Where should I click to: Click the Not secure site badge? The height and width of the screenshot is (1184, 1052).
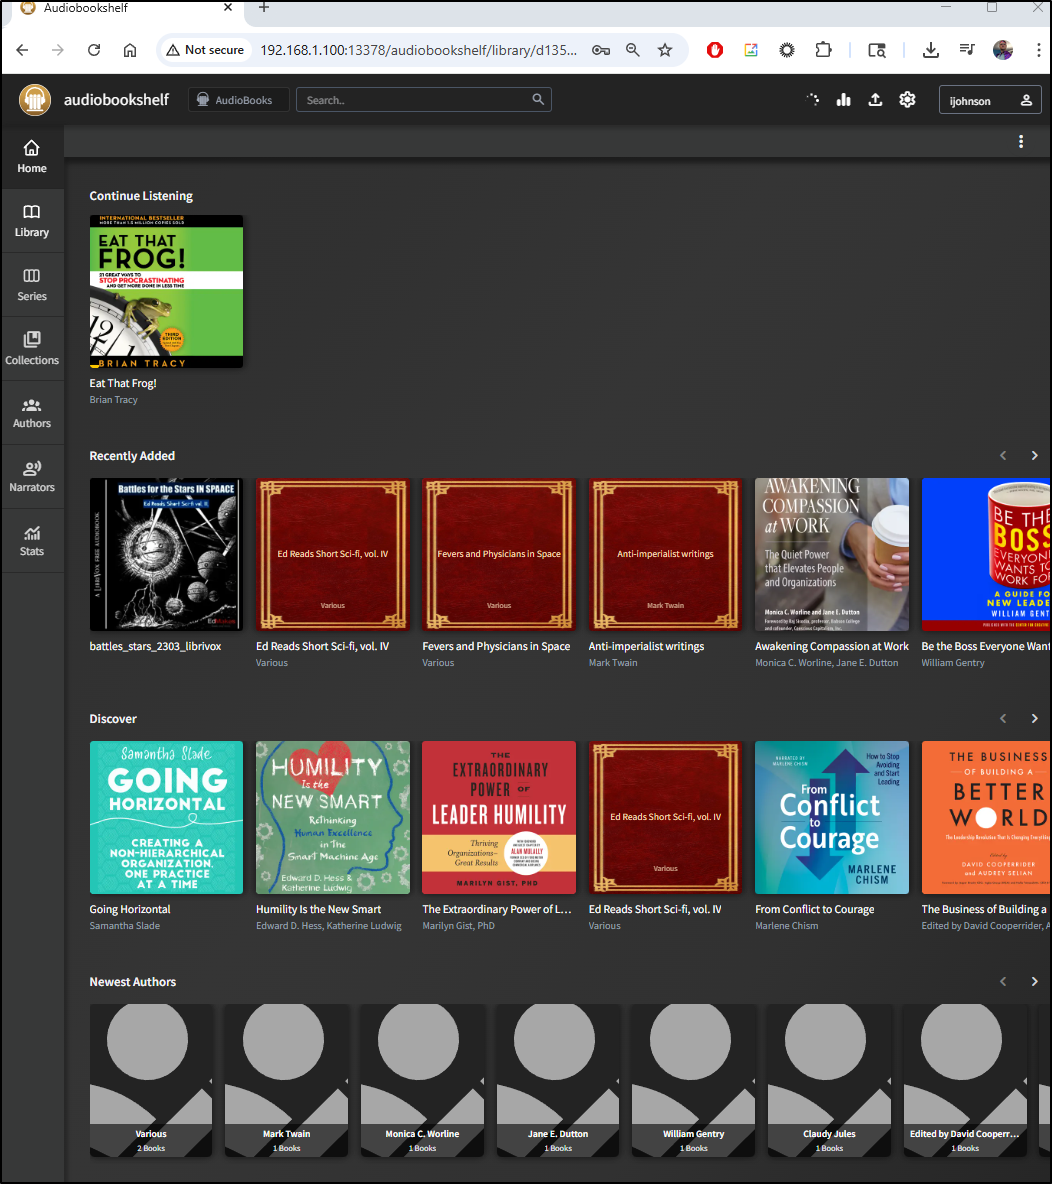tap(205, 50)
